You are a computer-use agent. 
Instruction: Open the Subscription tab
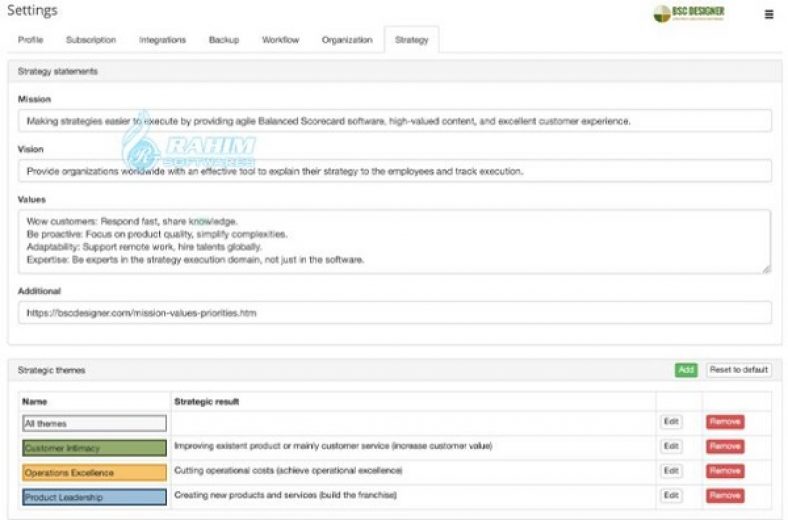coord(91,40)
